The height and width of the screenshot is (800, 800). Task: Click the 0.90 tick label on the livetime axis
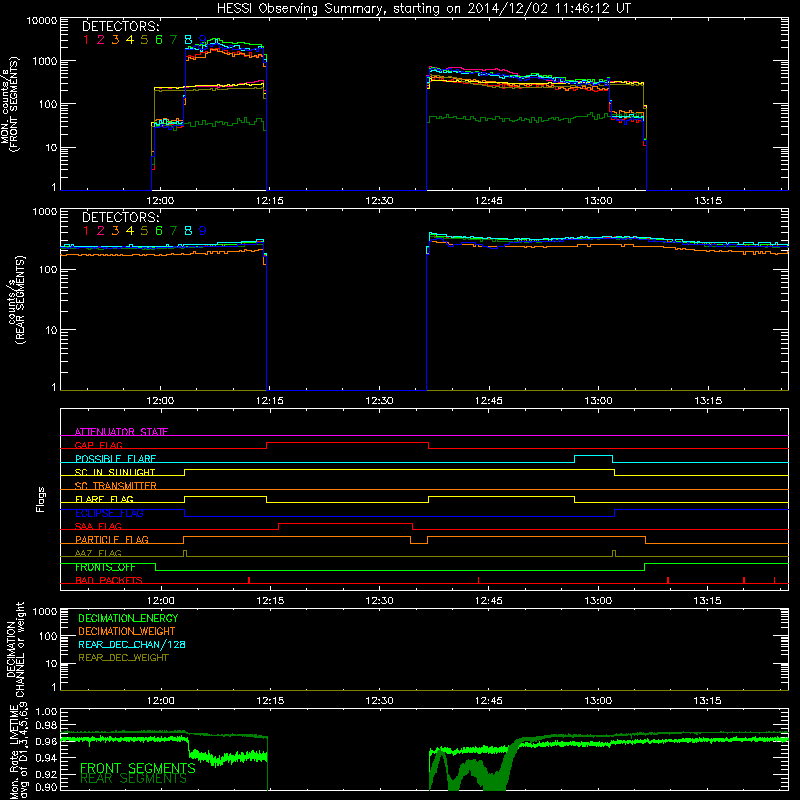tap(47, 787)
